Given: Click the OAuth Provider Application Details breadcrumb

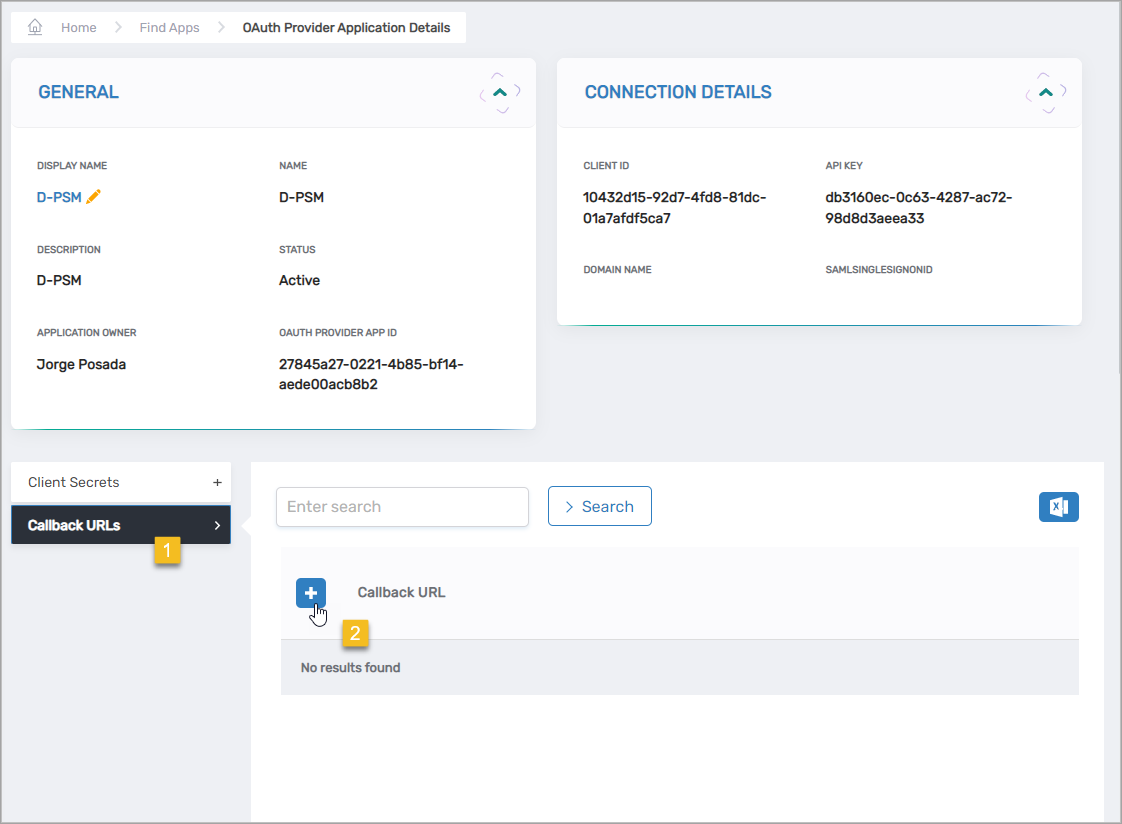Looking at the screenshot, I should (347, 27).
